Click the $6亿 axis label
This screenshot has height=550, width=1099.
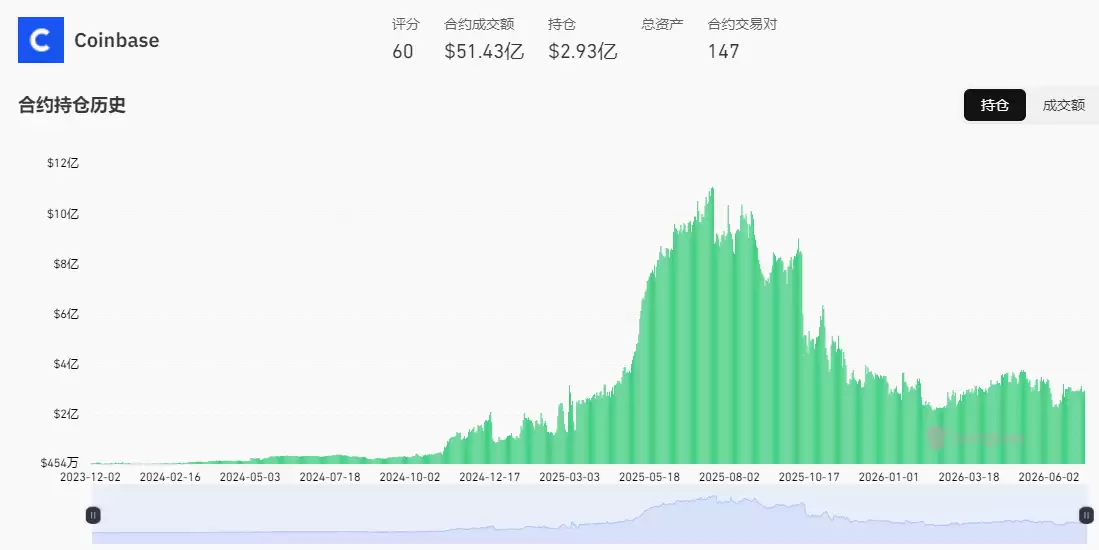point(66,314)
